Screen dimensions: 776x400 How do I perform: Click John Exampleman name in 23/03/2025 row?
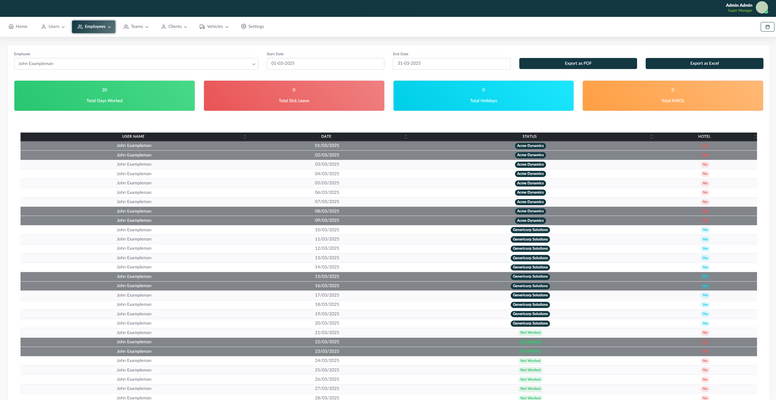(x=134, y=351)
